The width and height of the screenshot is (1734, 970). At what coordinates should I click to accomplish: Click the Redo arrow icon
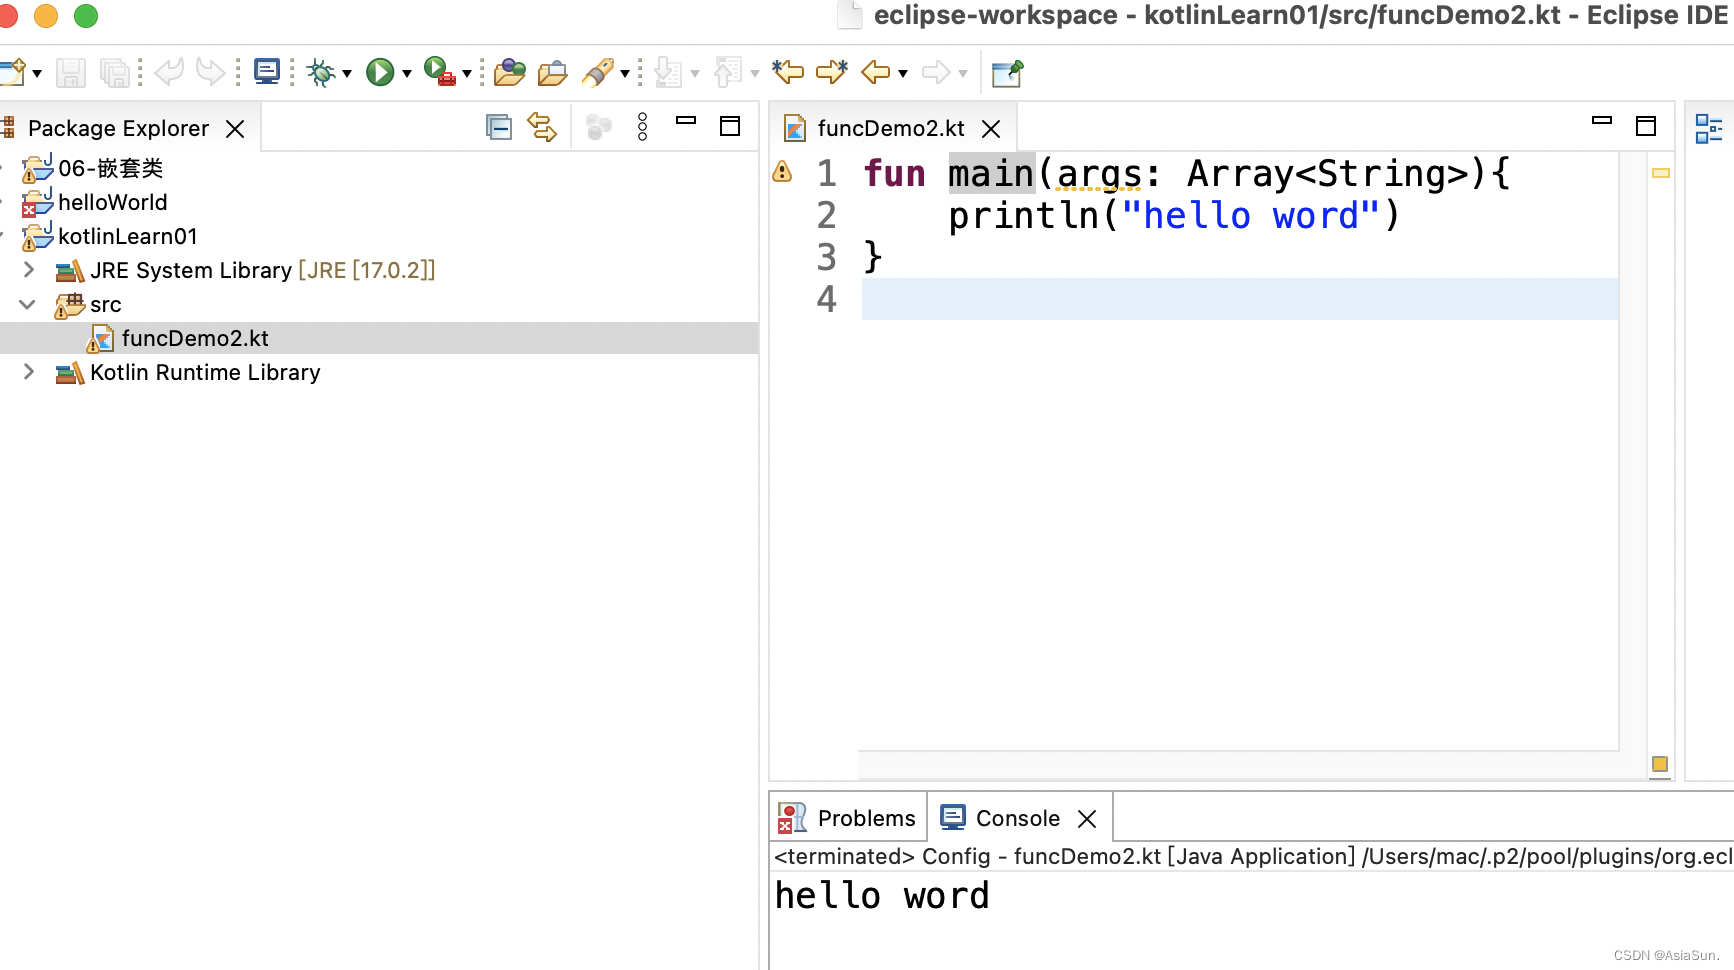[x=210, y=71]
